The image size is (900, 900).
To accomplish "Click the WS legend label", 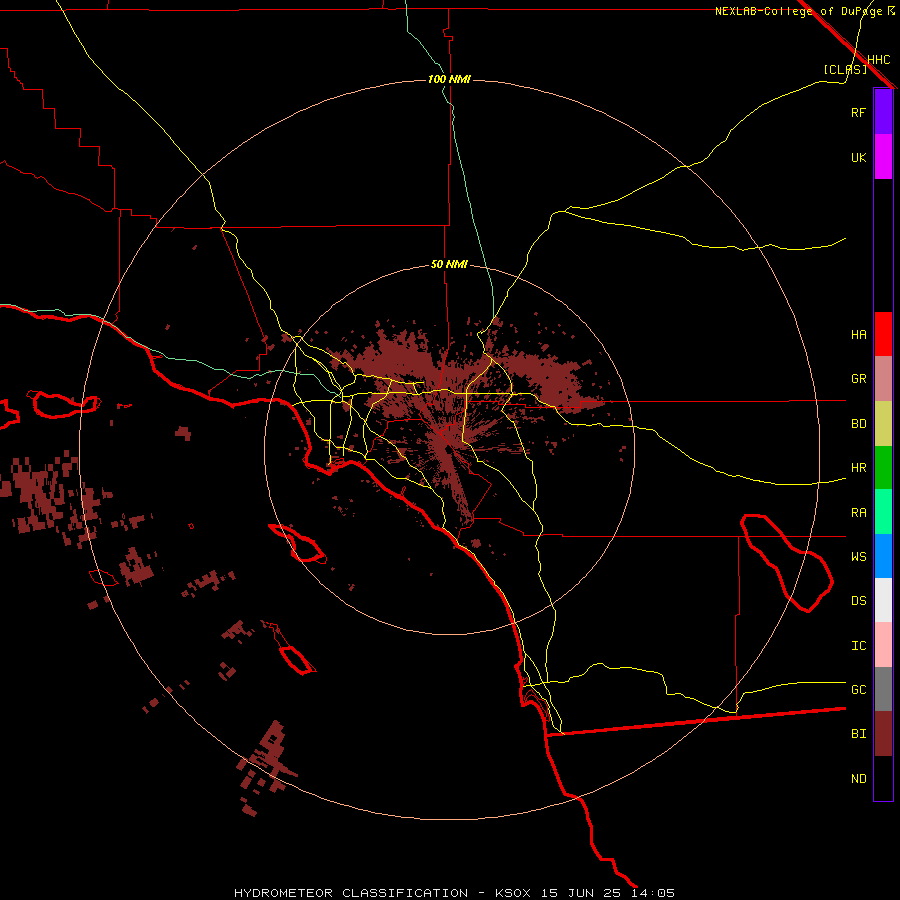I will pos(858,556).
